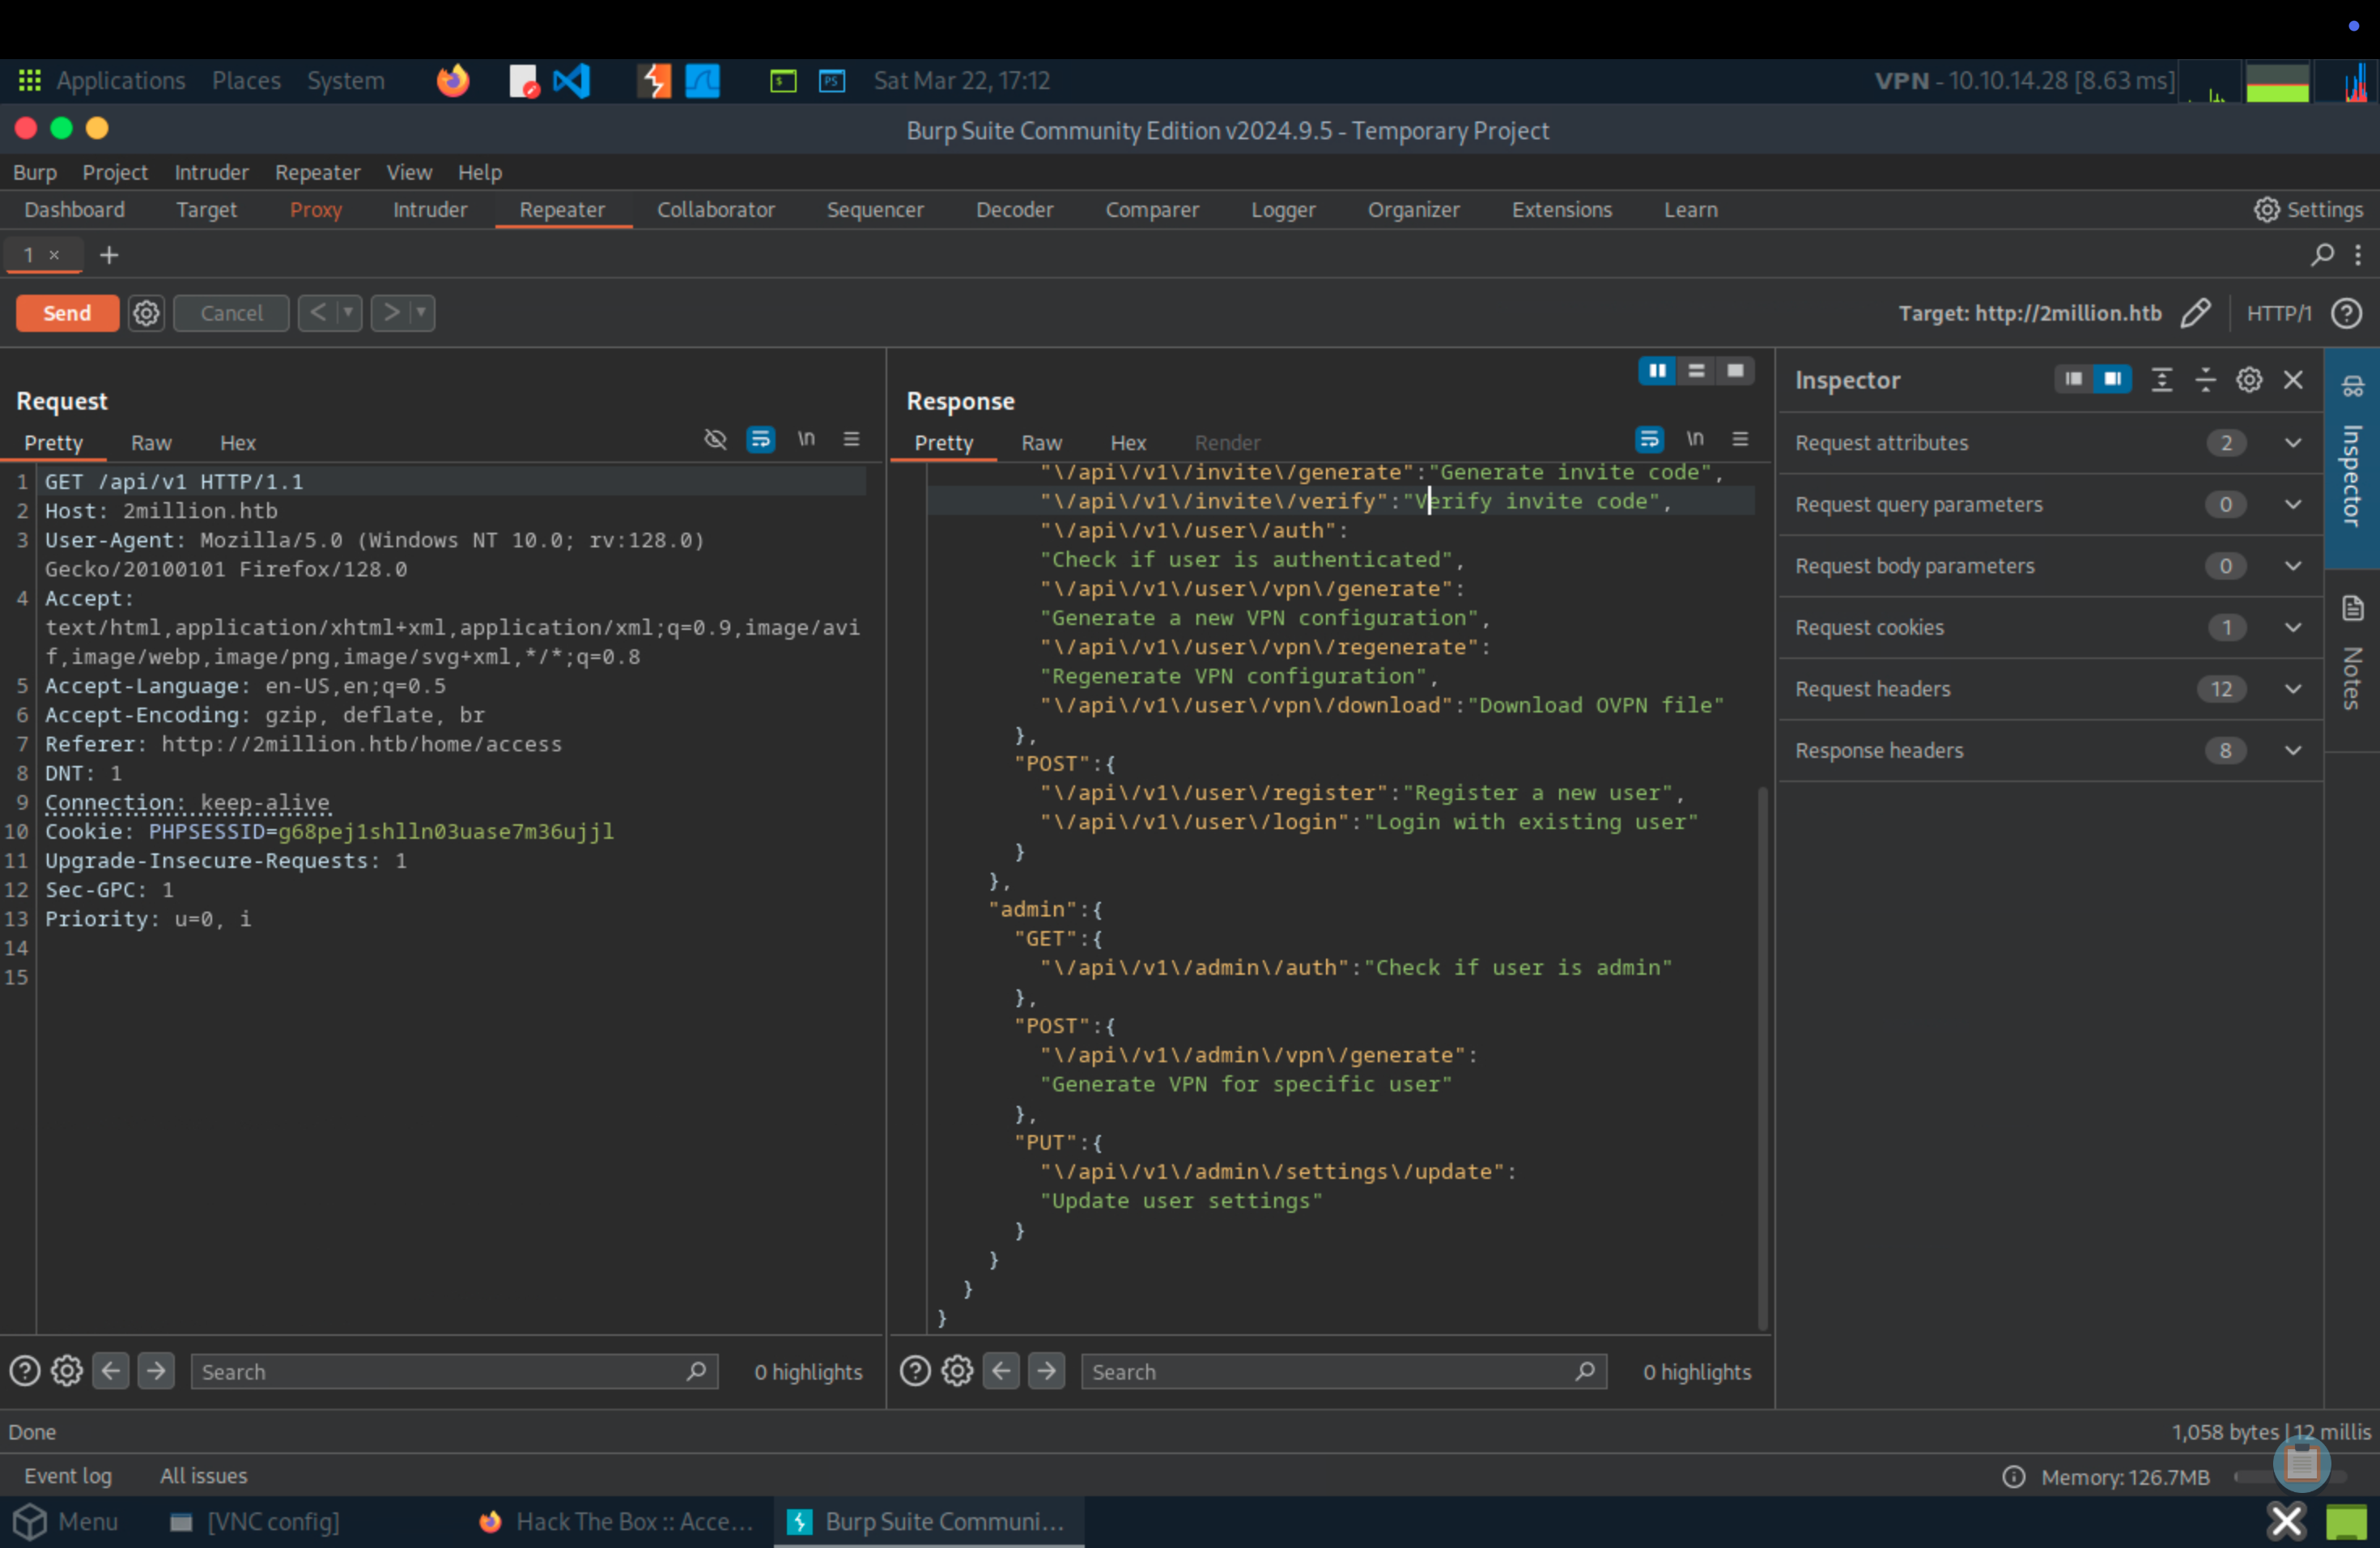Switch to the Intruder tab
Viewport: 2380px width, 1548px height.
point(430,210)
